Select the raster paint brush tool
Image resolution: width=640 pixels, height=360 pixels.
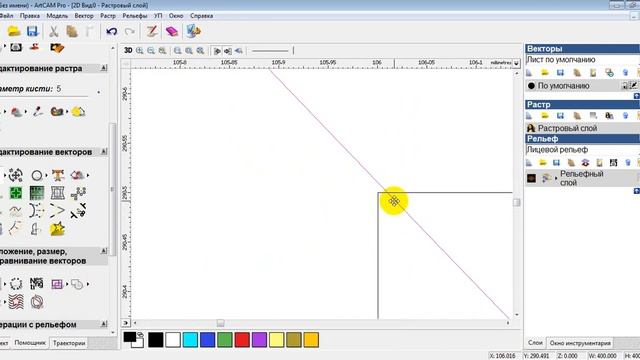[x=16, y=111]
